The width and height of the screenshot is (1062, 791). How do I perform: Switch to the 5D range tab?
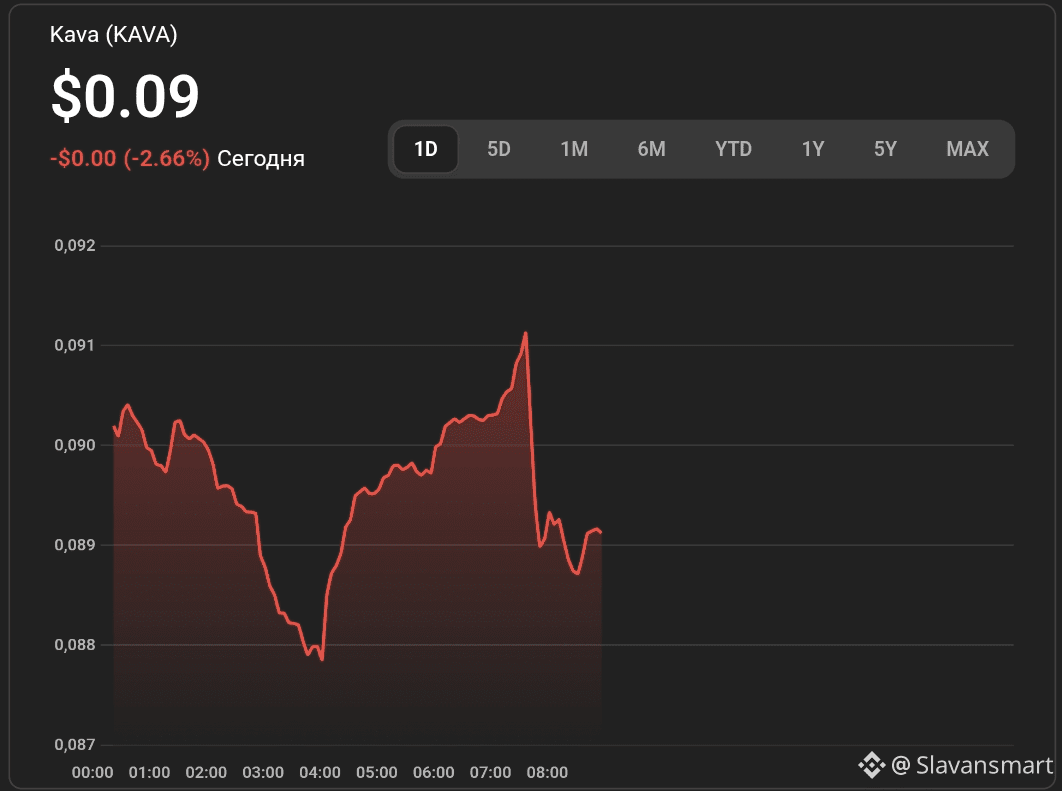pos(498,149)
